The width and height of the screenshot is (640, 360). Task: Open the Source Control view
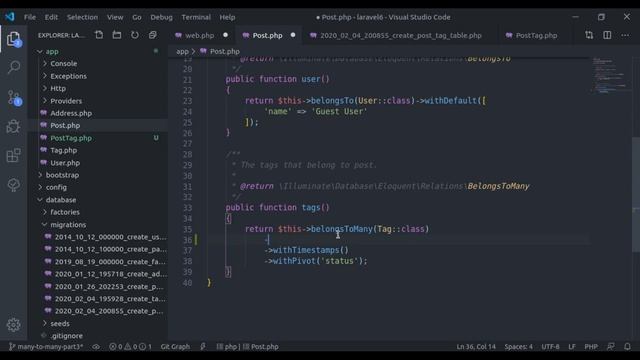(x=14, y=97)
